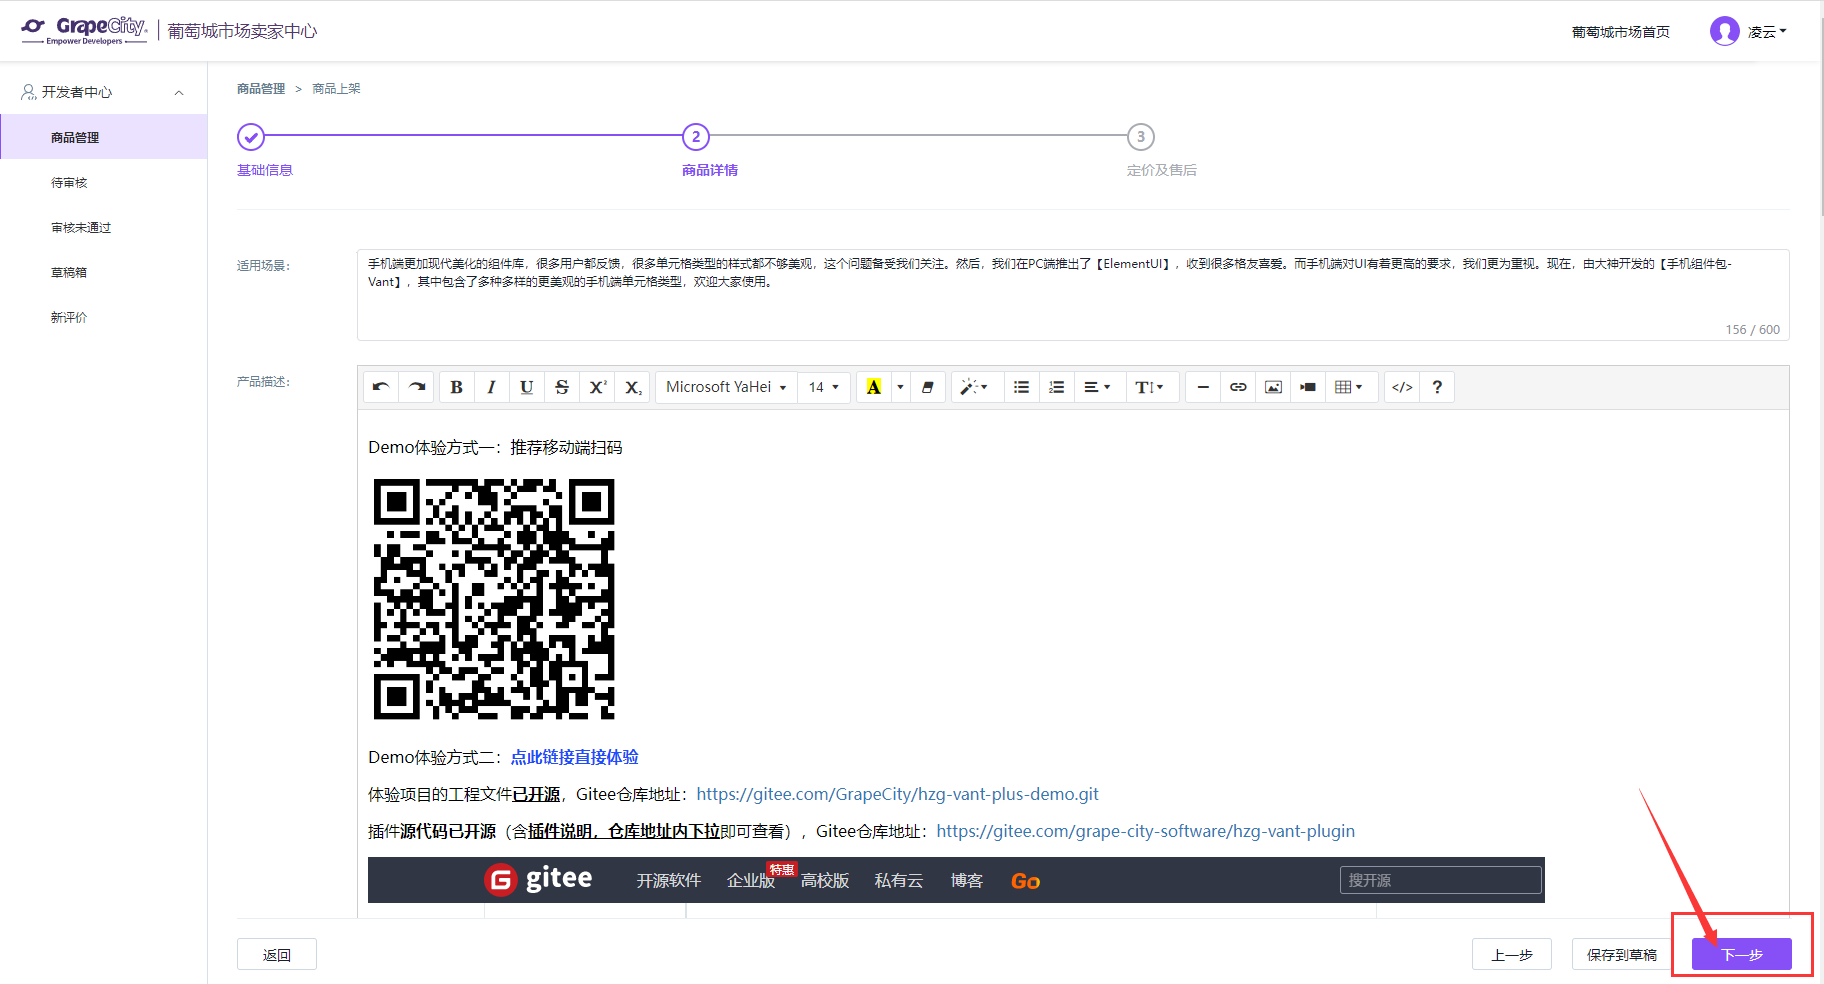Screen dimensions: 1824x984
Task: Click 下一步 button
Action: [1742, 955]
